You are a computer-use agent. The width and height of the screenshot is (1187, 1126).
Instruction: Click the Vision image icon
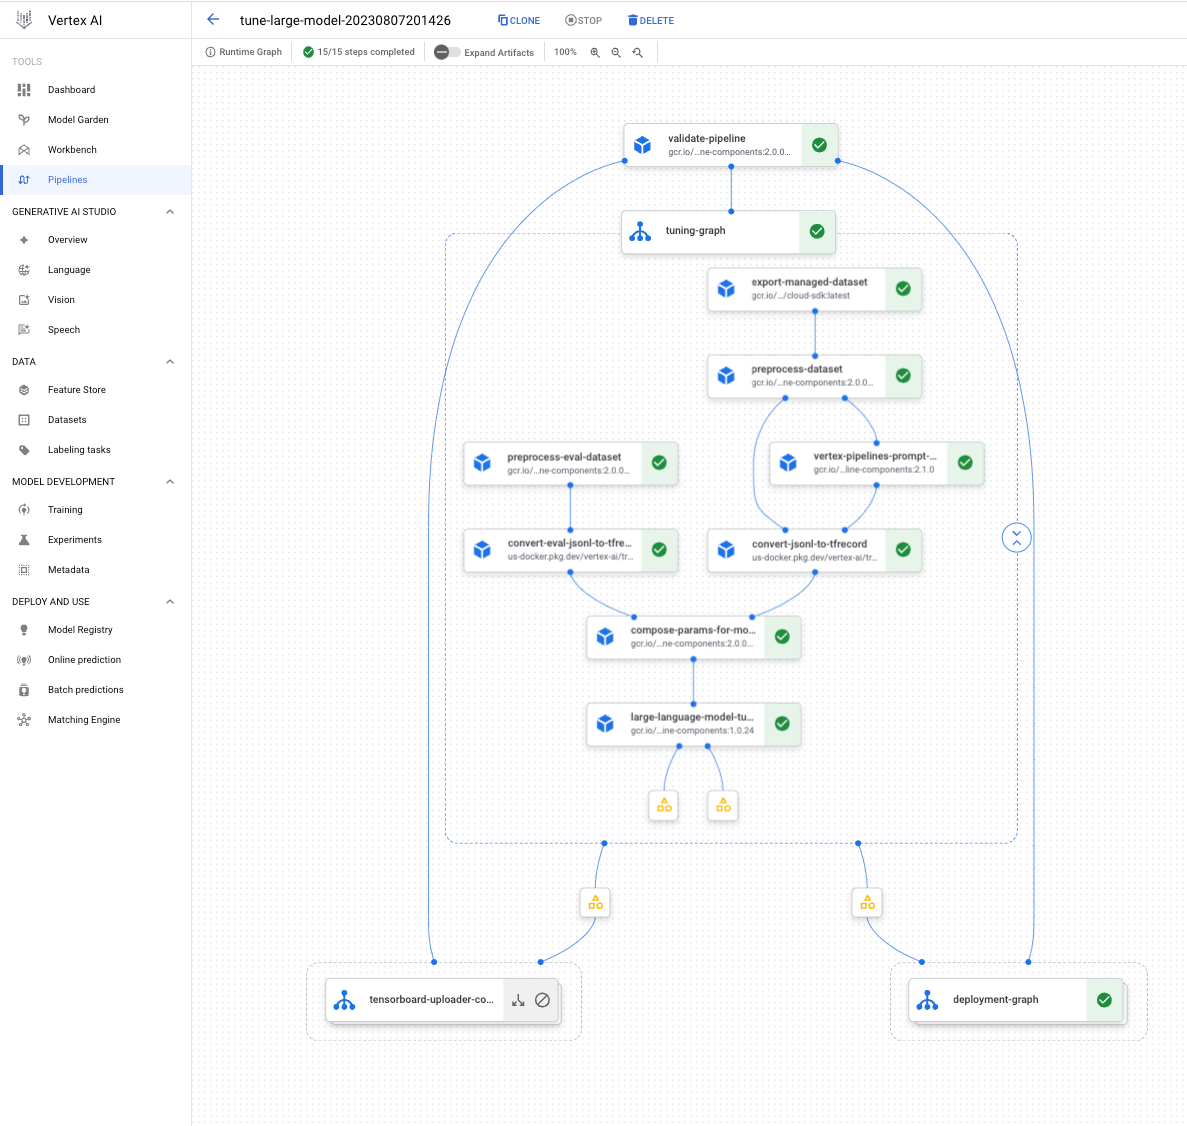pos(24,300)
